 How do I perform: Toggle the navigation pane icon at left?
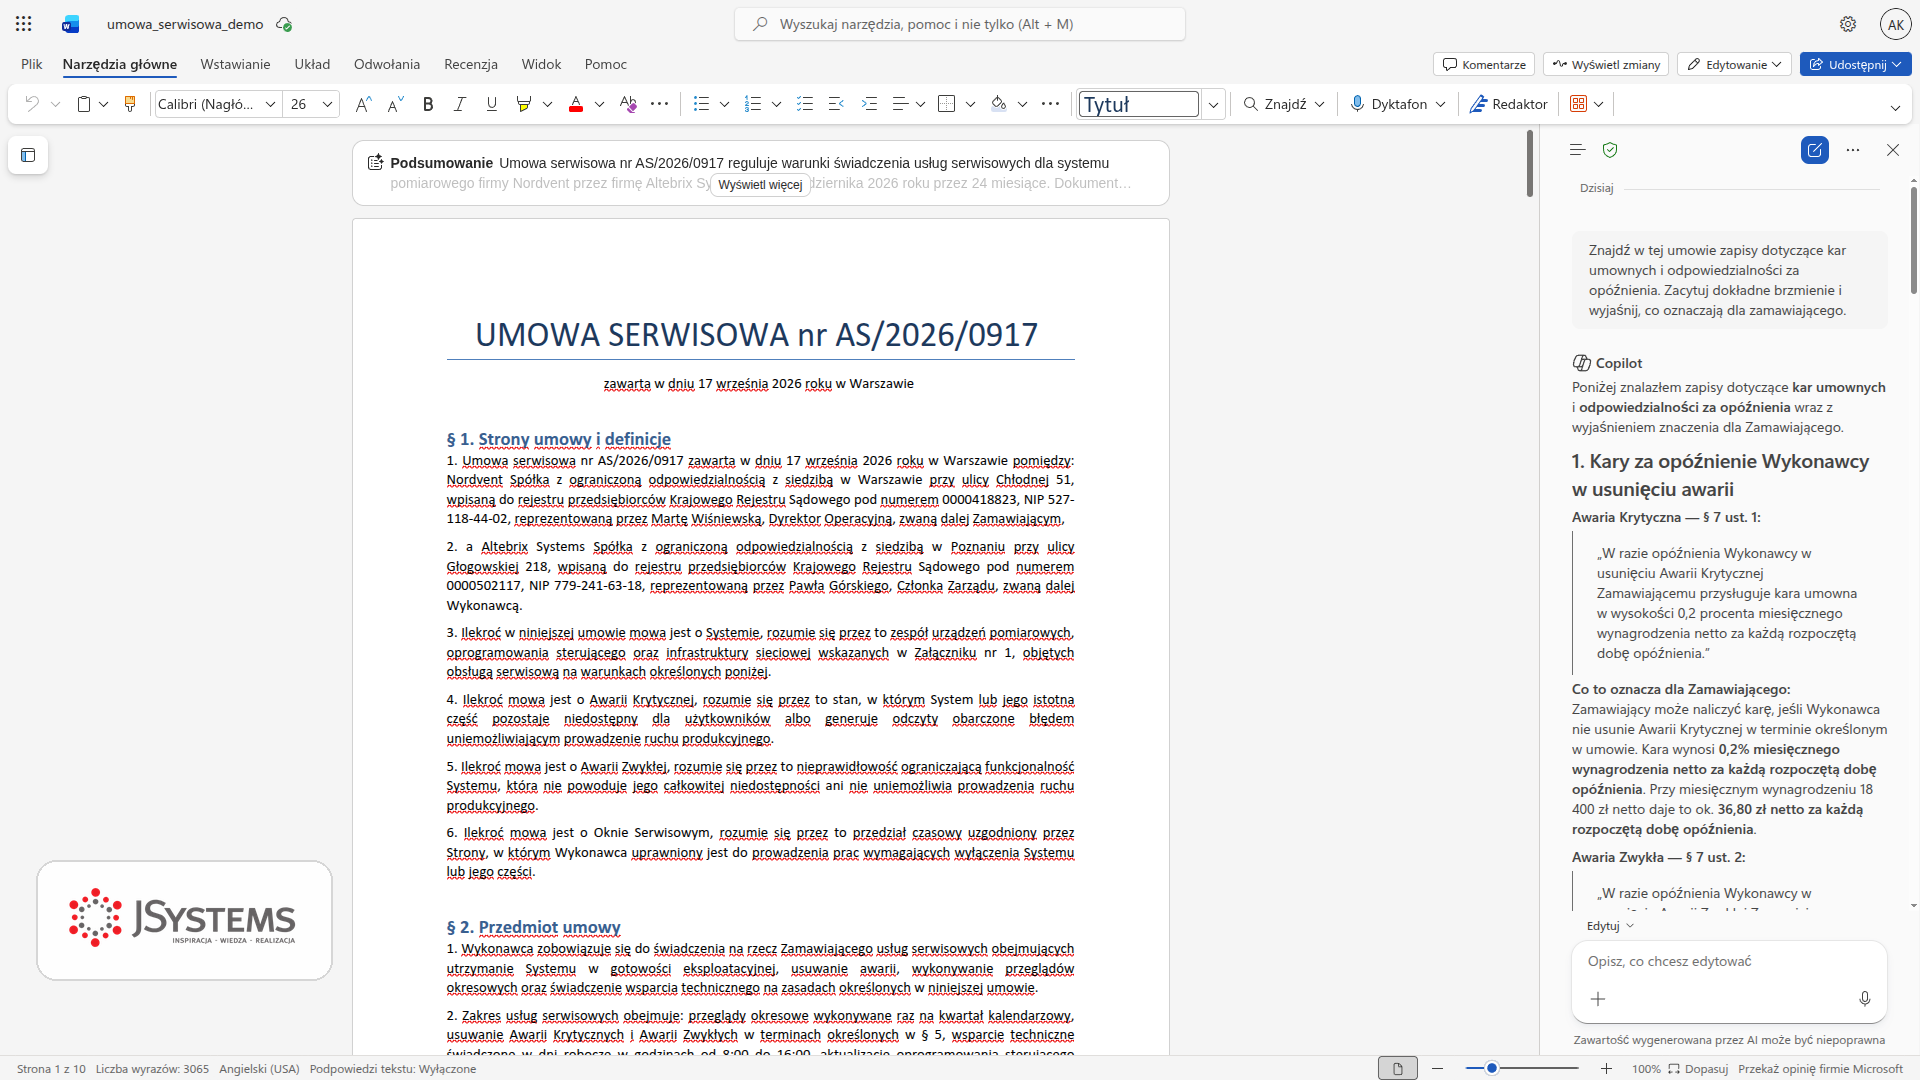28,155
